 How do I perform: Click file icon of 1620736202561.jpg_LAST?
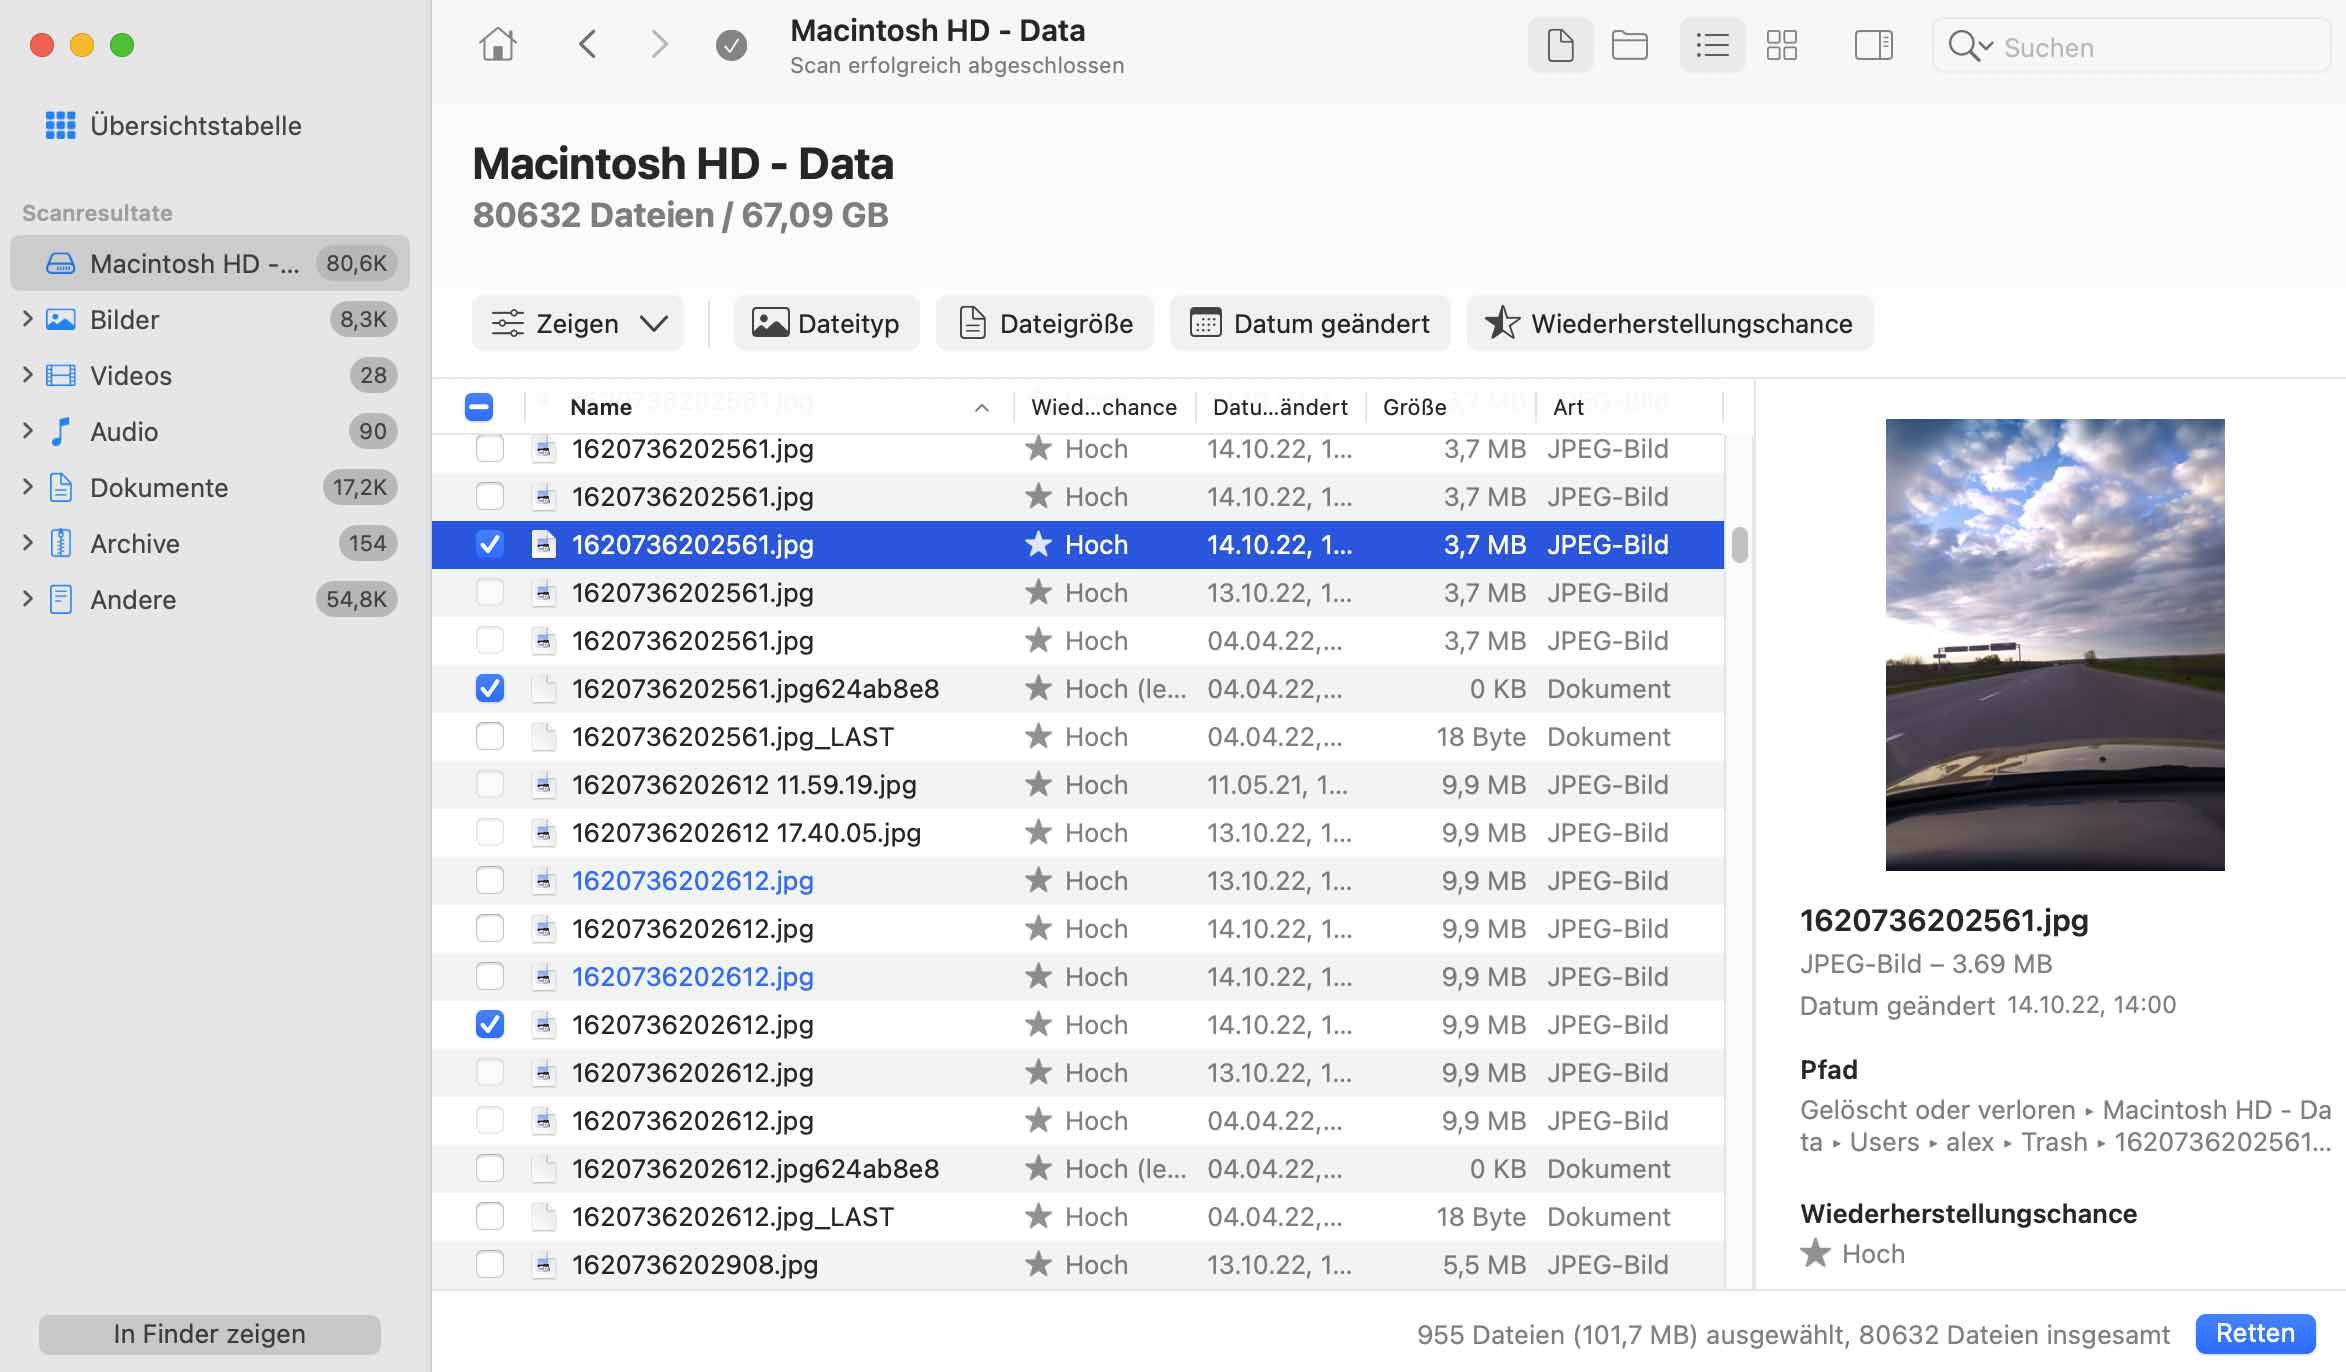pyautogui.click(x=543, y=736)
